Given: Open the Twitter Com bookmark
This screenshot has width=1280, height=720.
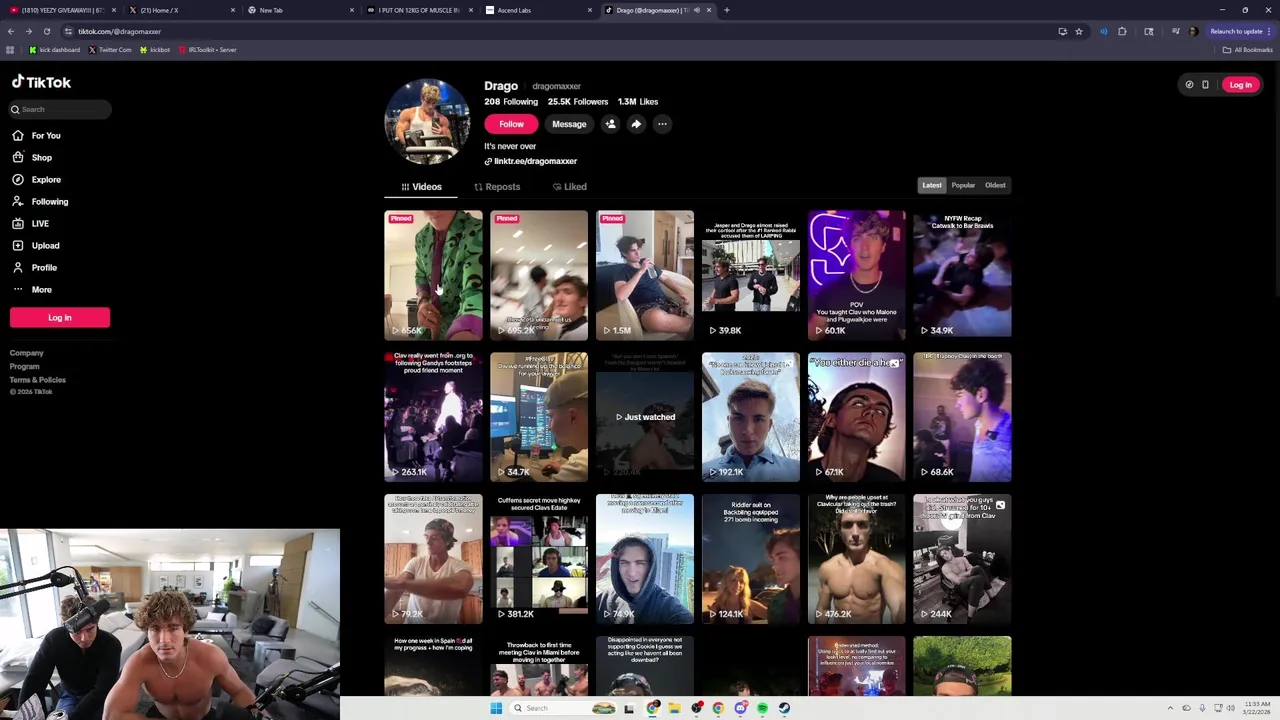Looking at the screenshot, I should point(110,50).
